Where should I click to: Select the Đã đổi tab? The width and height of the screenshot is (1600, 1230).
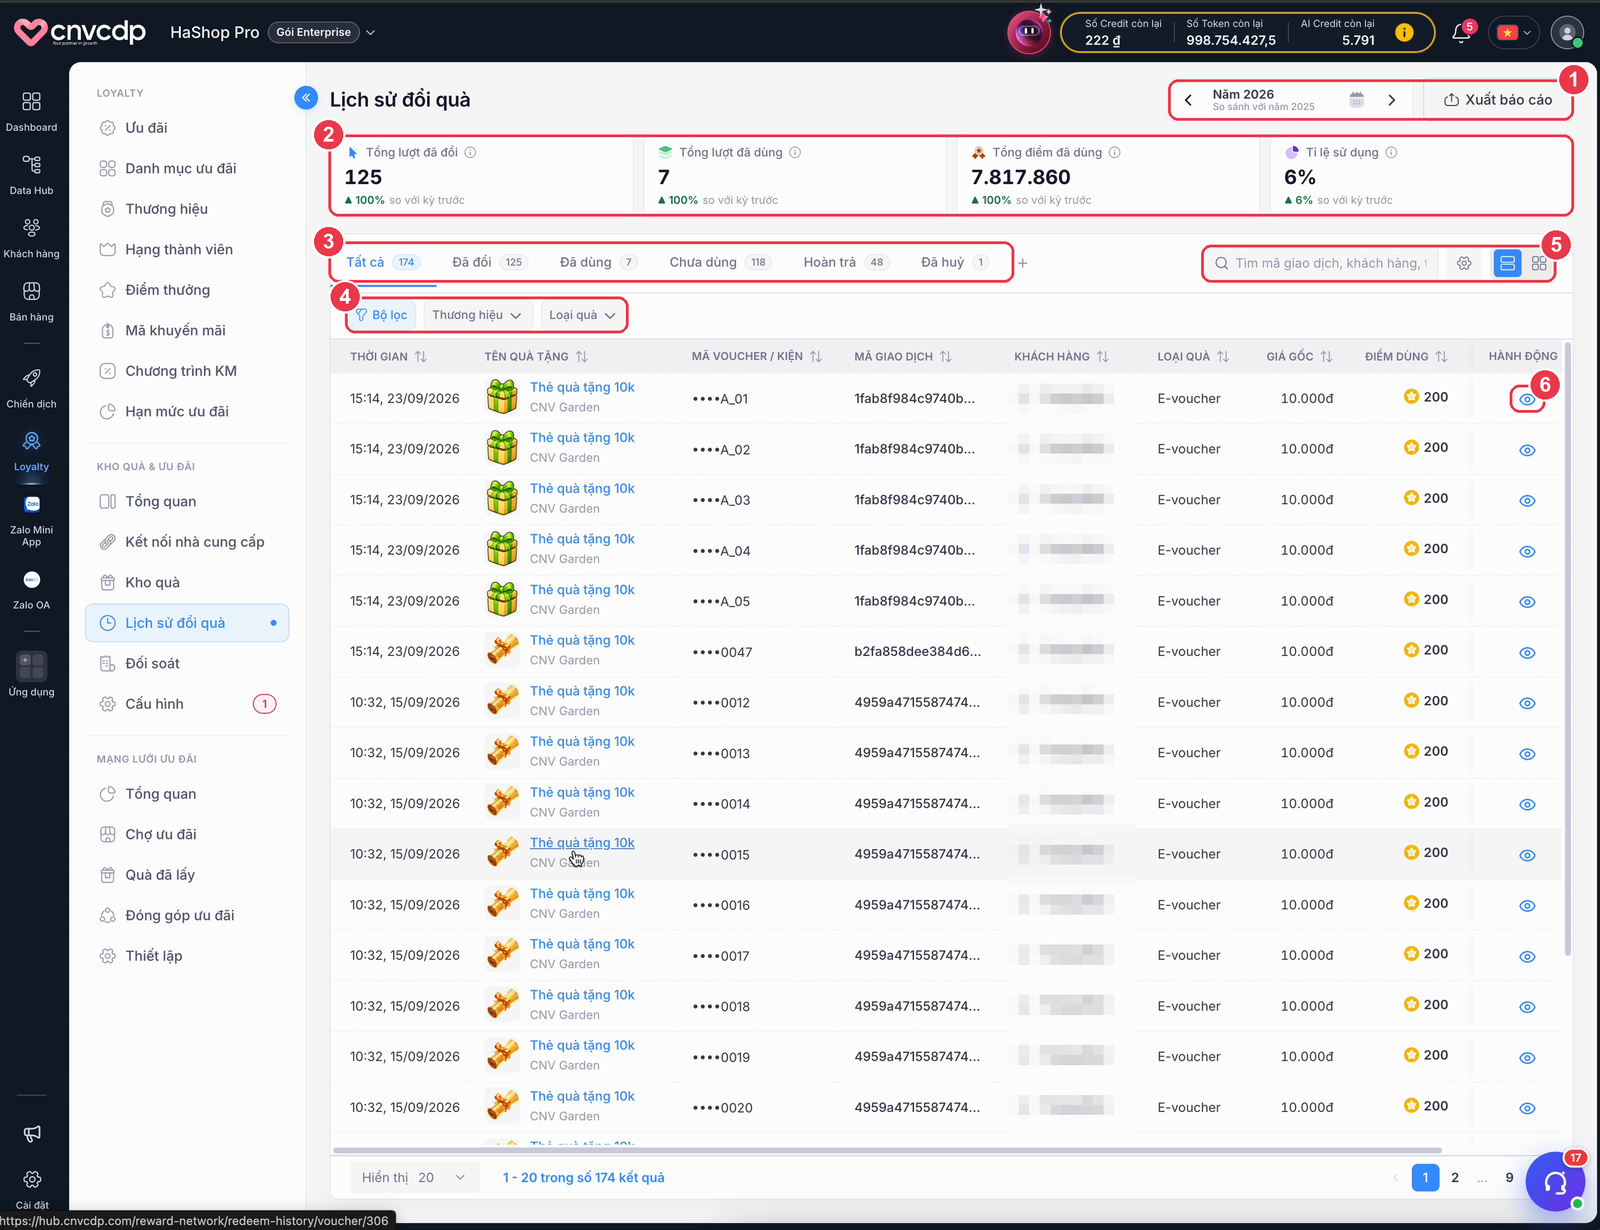tap(488, 262)
